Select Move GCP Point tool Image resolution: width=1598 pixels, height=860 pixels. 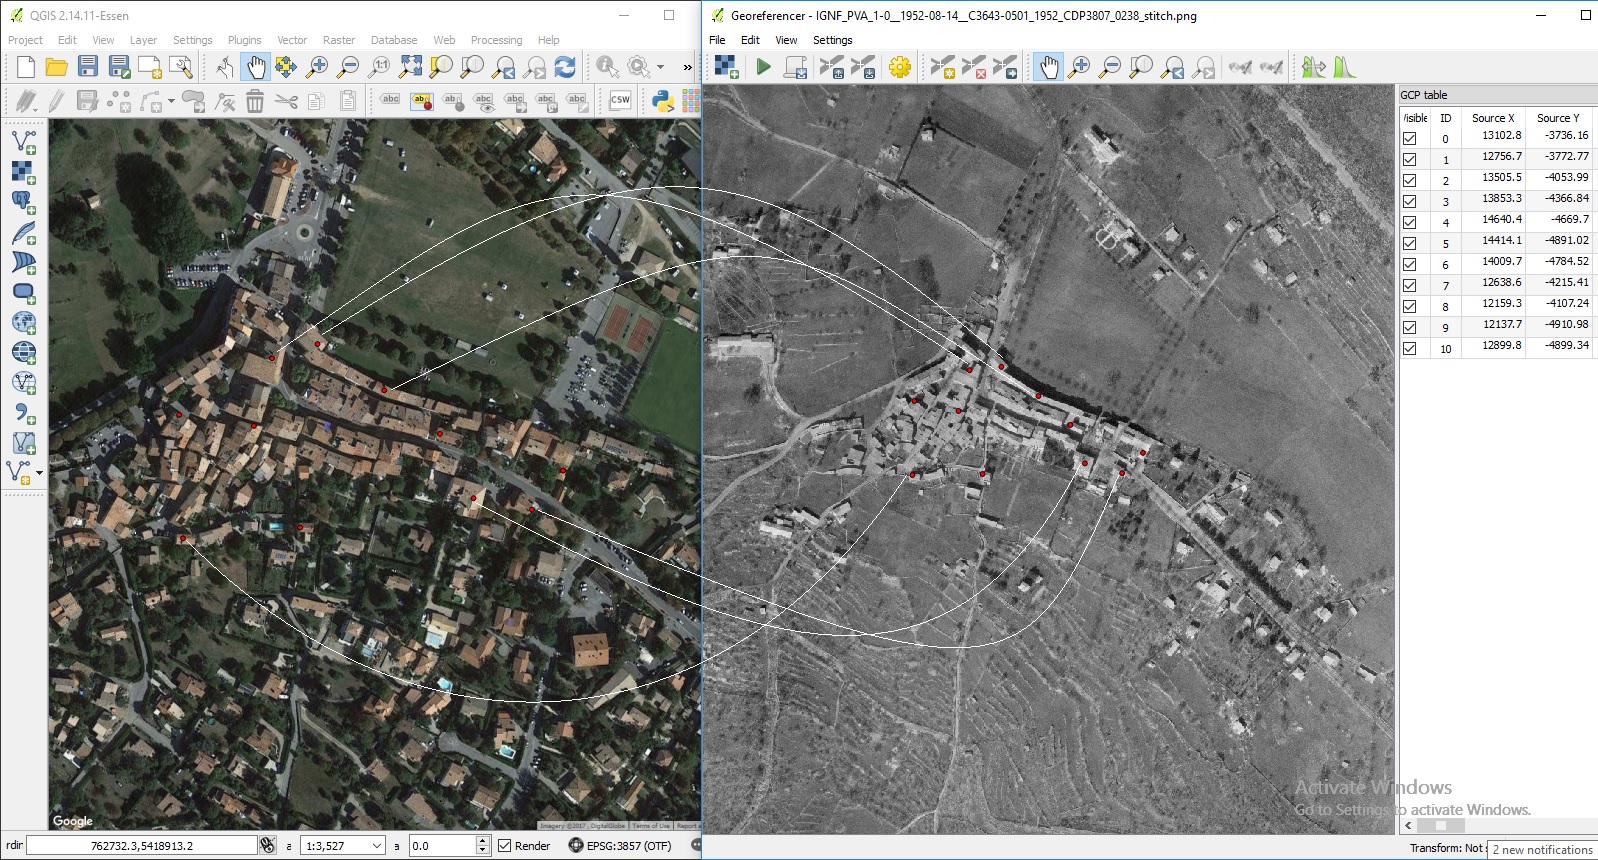click(x=1004, y=67)
